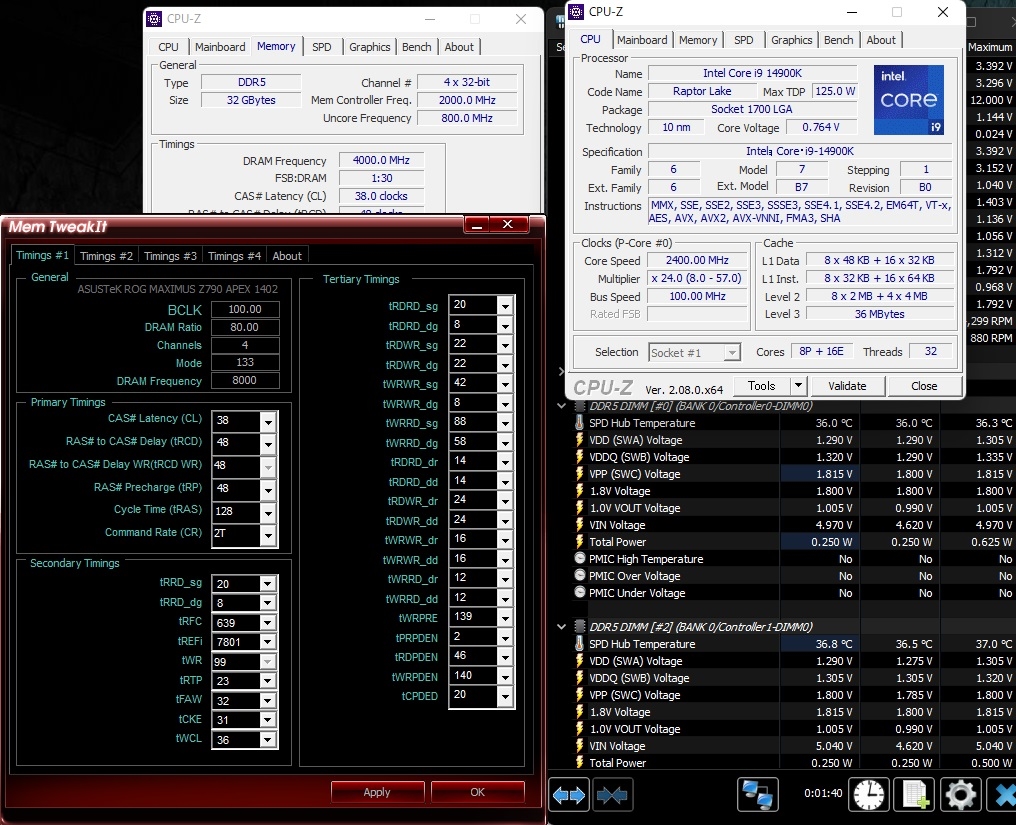Screen dimensions: 1016x825
Task: Click the lightning icon beside VDDQ (SWB) Voltage of DIMM #0
Action: [579, 457]
